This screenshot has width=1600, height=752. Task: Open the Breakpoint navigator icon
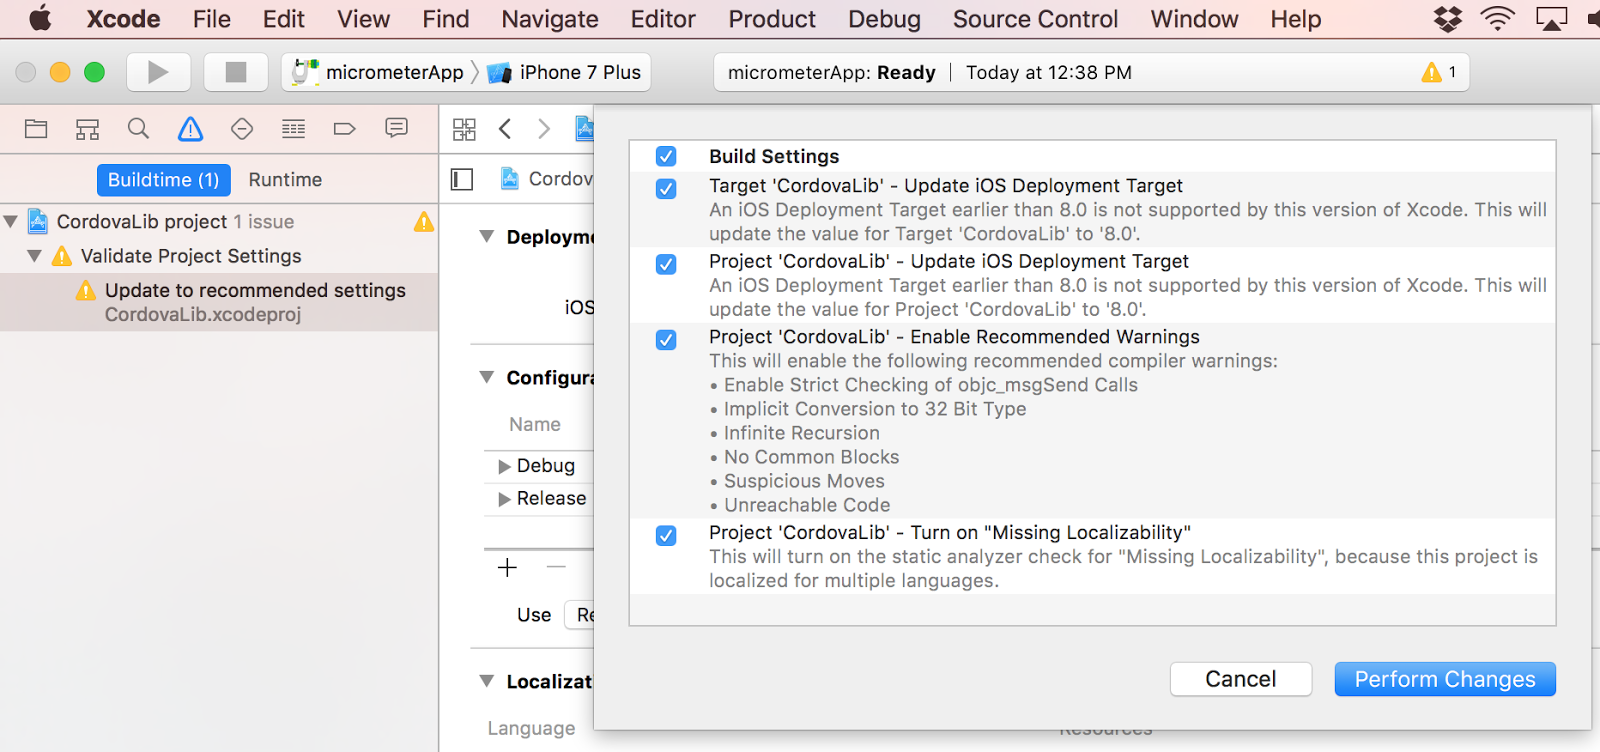345,129
